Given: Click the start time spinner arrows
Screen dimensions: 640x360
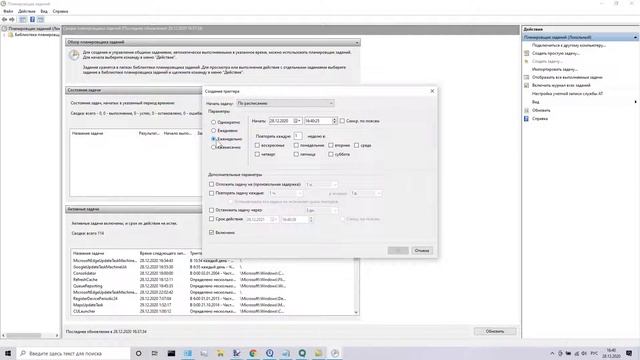Looking at the screenshot, I should coord(334,121).
